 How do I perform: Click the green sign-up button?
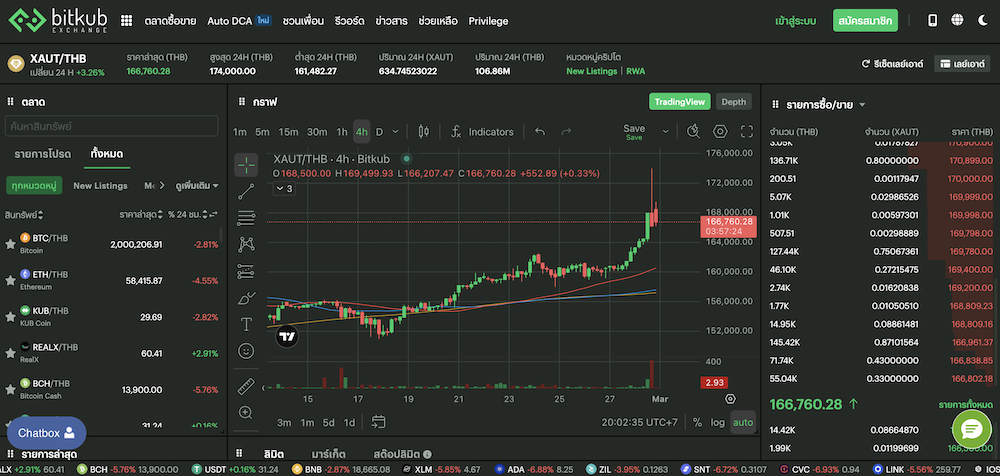point(865,20)
